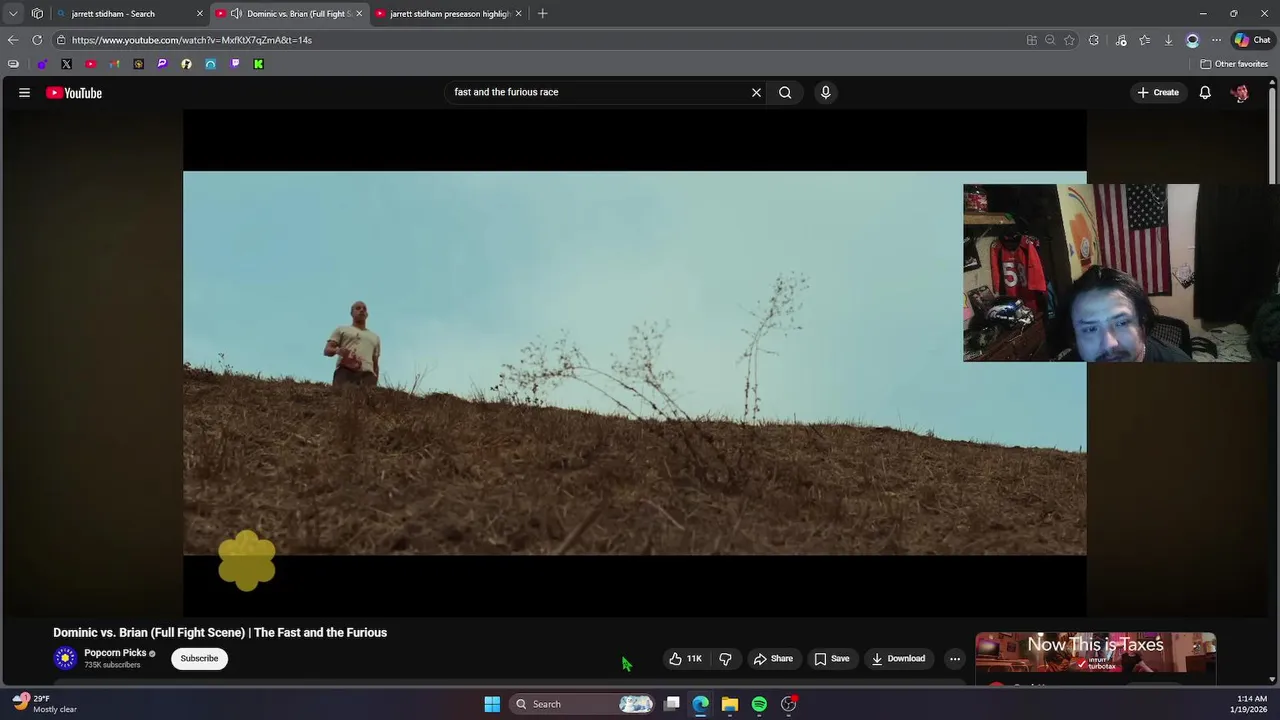Open YouTube bookmark in favorites bar
The image size is (1280, 720).
pyautogui.click(x=90, y=64)
